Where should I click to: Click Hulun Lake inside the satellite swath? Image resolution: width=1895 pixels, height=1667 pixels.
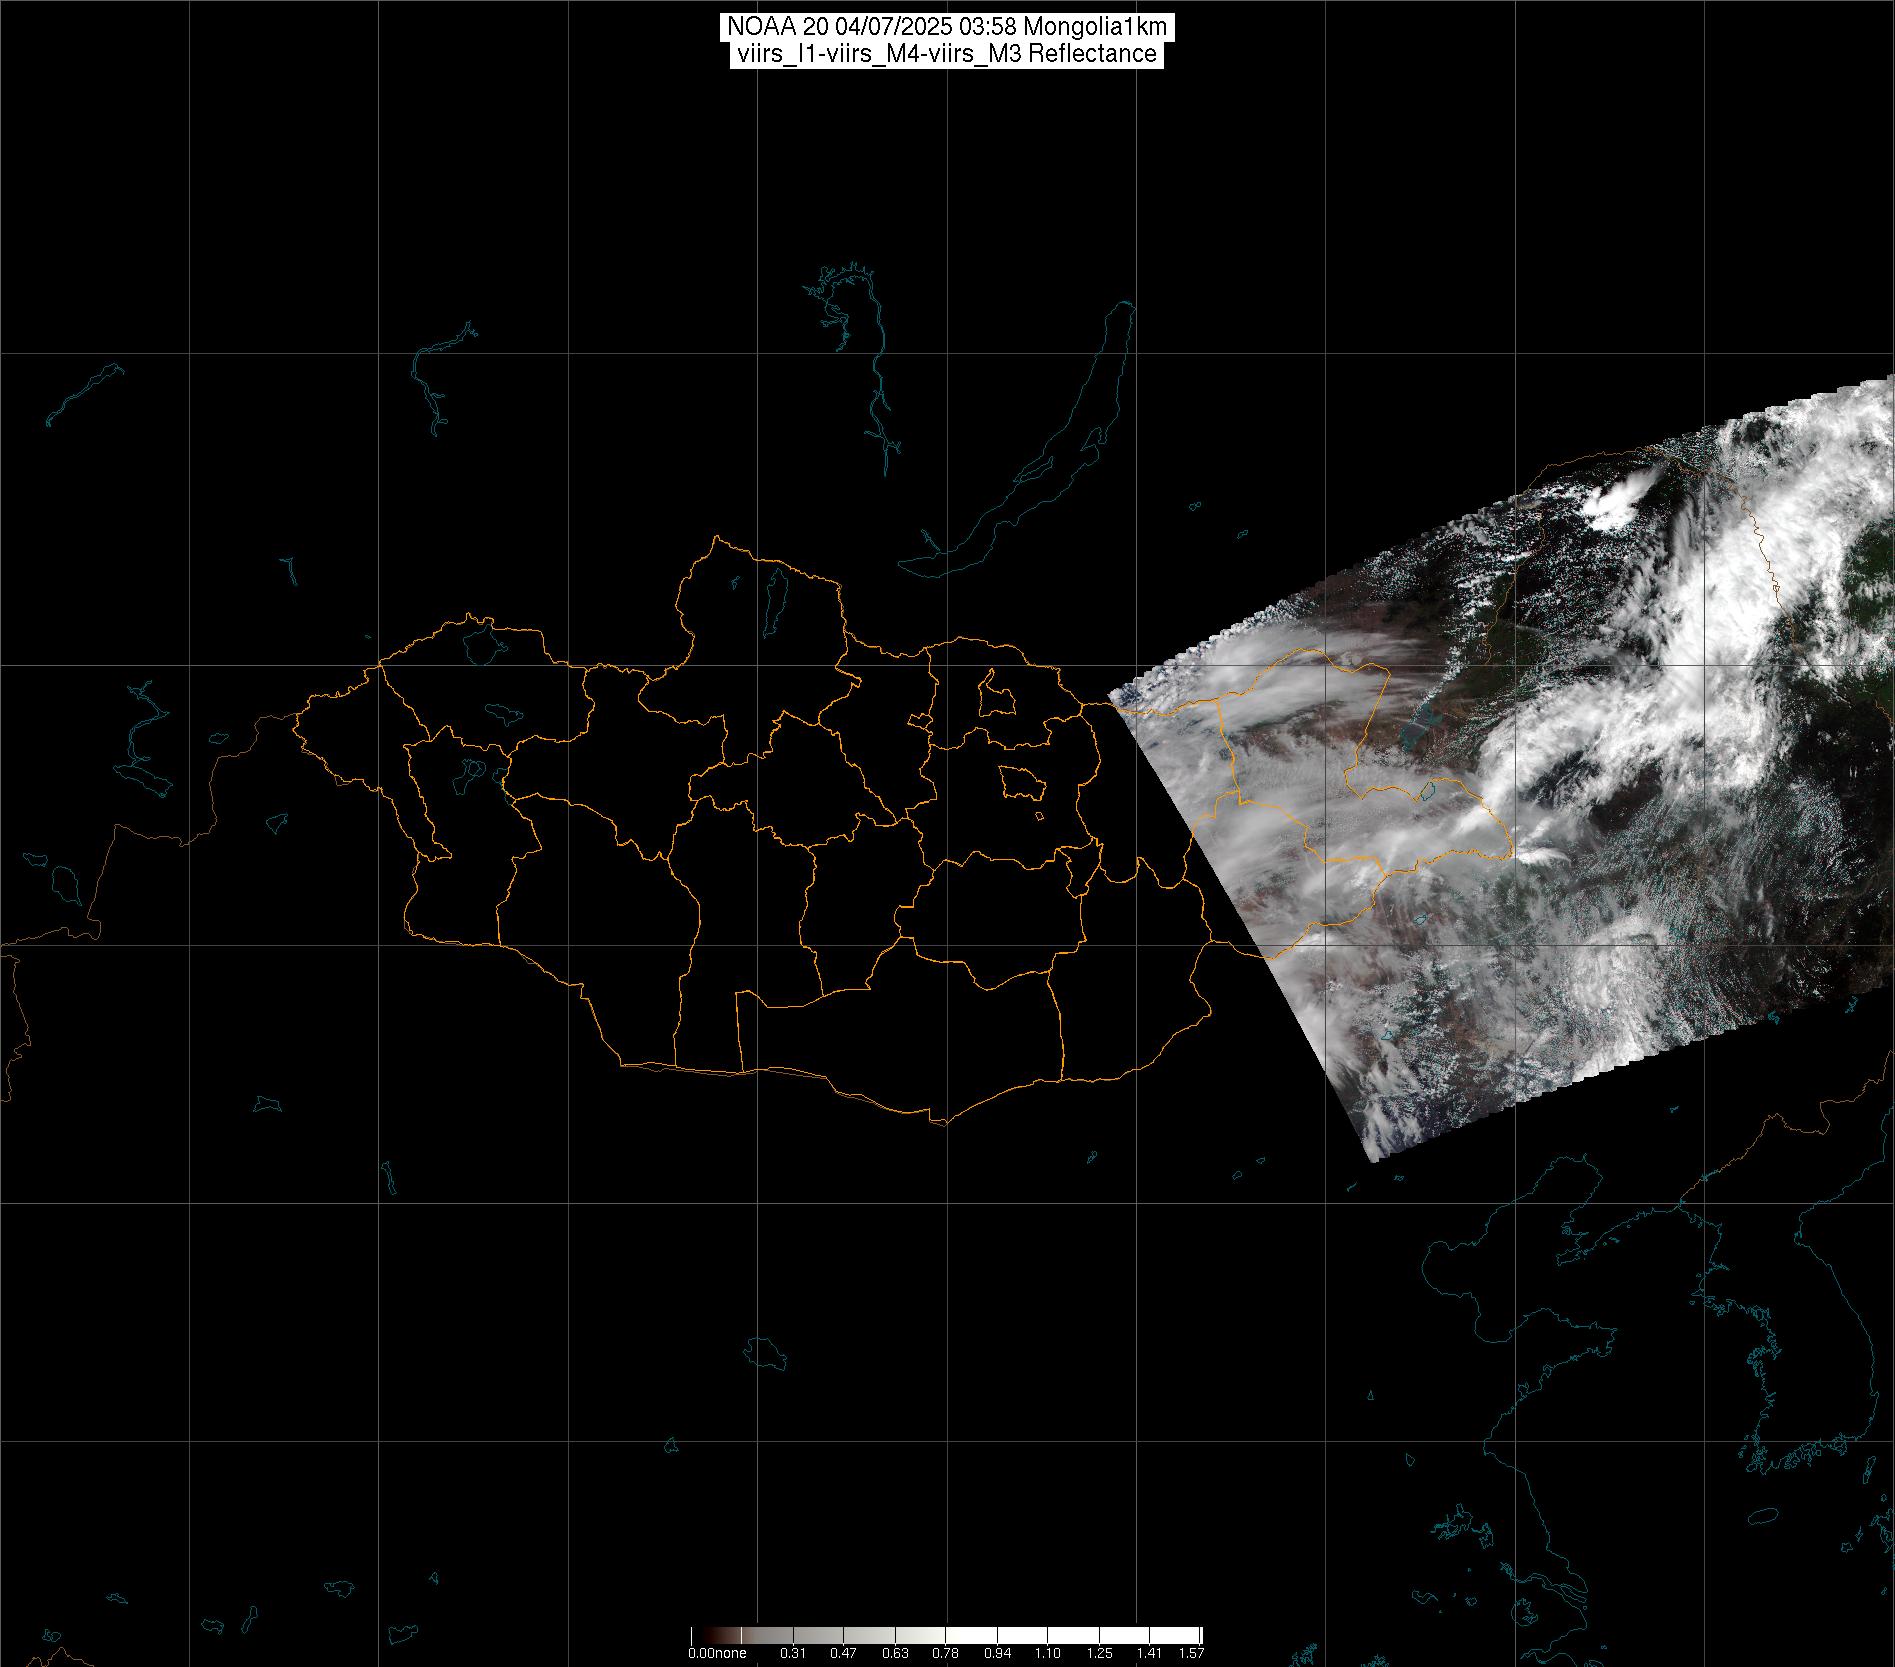point(1416,729)
